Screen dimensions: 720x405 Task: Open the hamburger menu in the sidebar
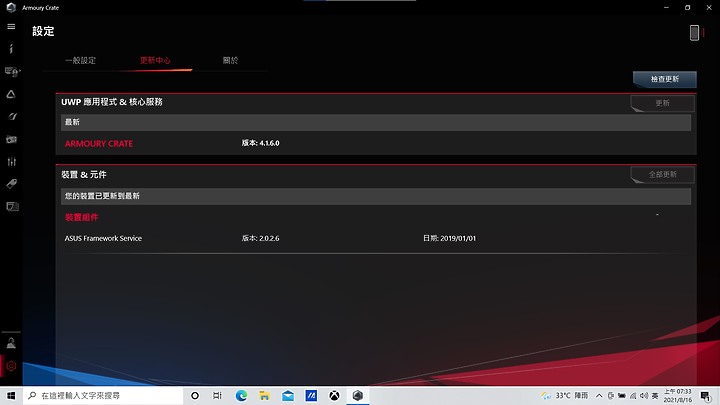[x=11, y=27]
